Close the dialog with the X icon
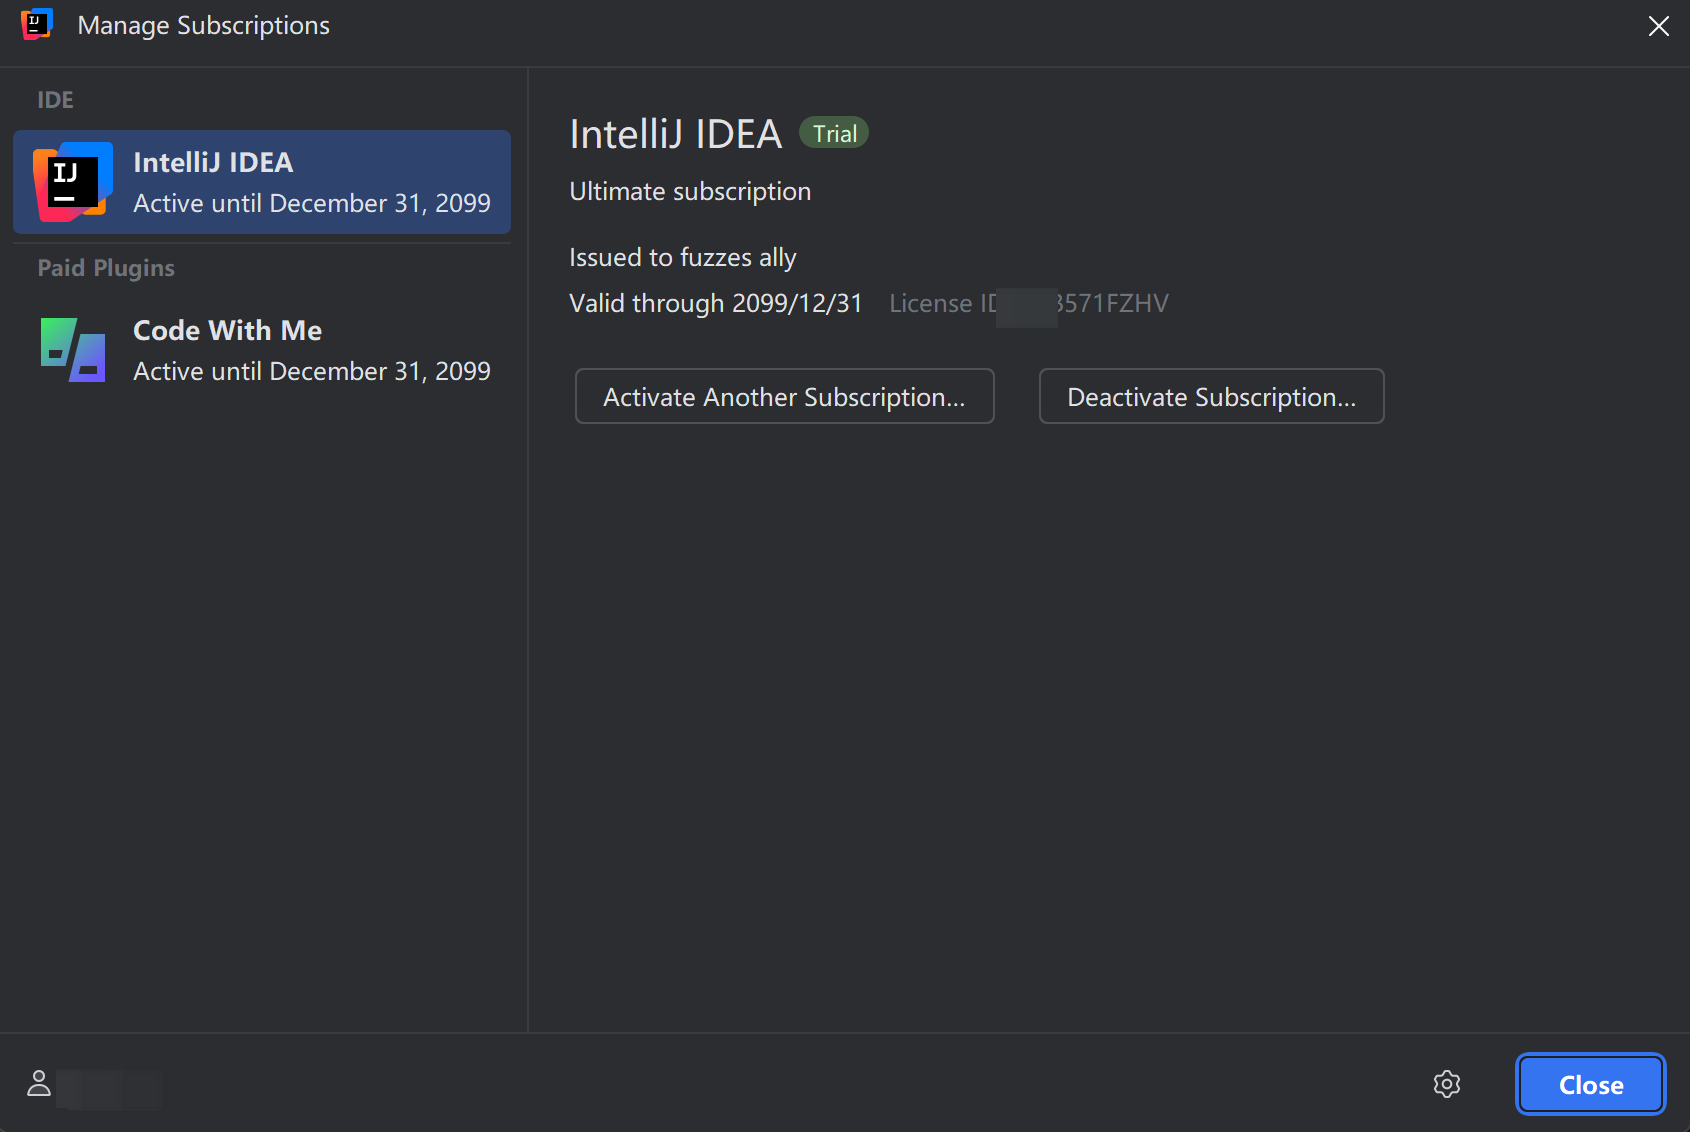1690x1132 pixels. [1658, 26]
